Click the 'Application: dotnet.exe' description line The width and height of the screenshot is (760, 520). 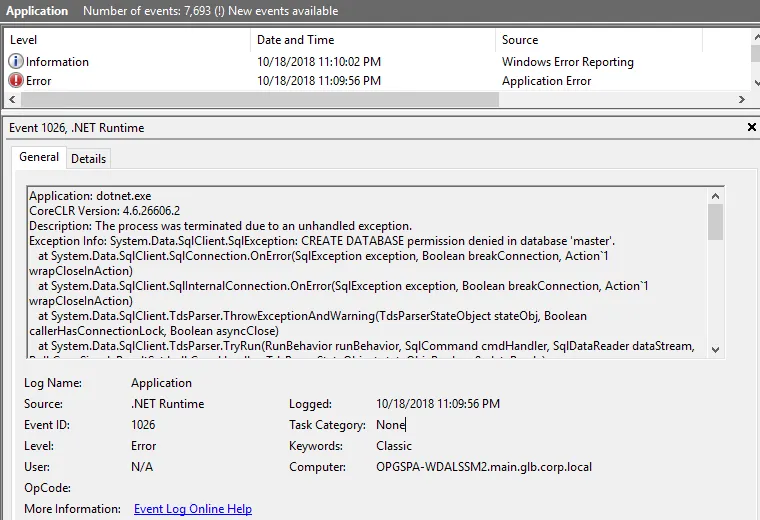coord(90,196)
